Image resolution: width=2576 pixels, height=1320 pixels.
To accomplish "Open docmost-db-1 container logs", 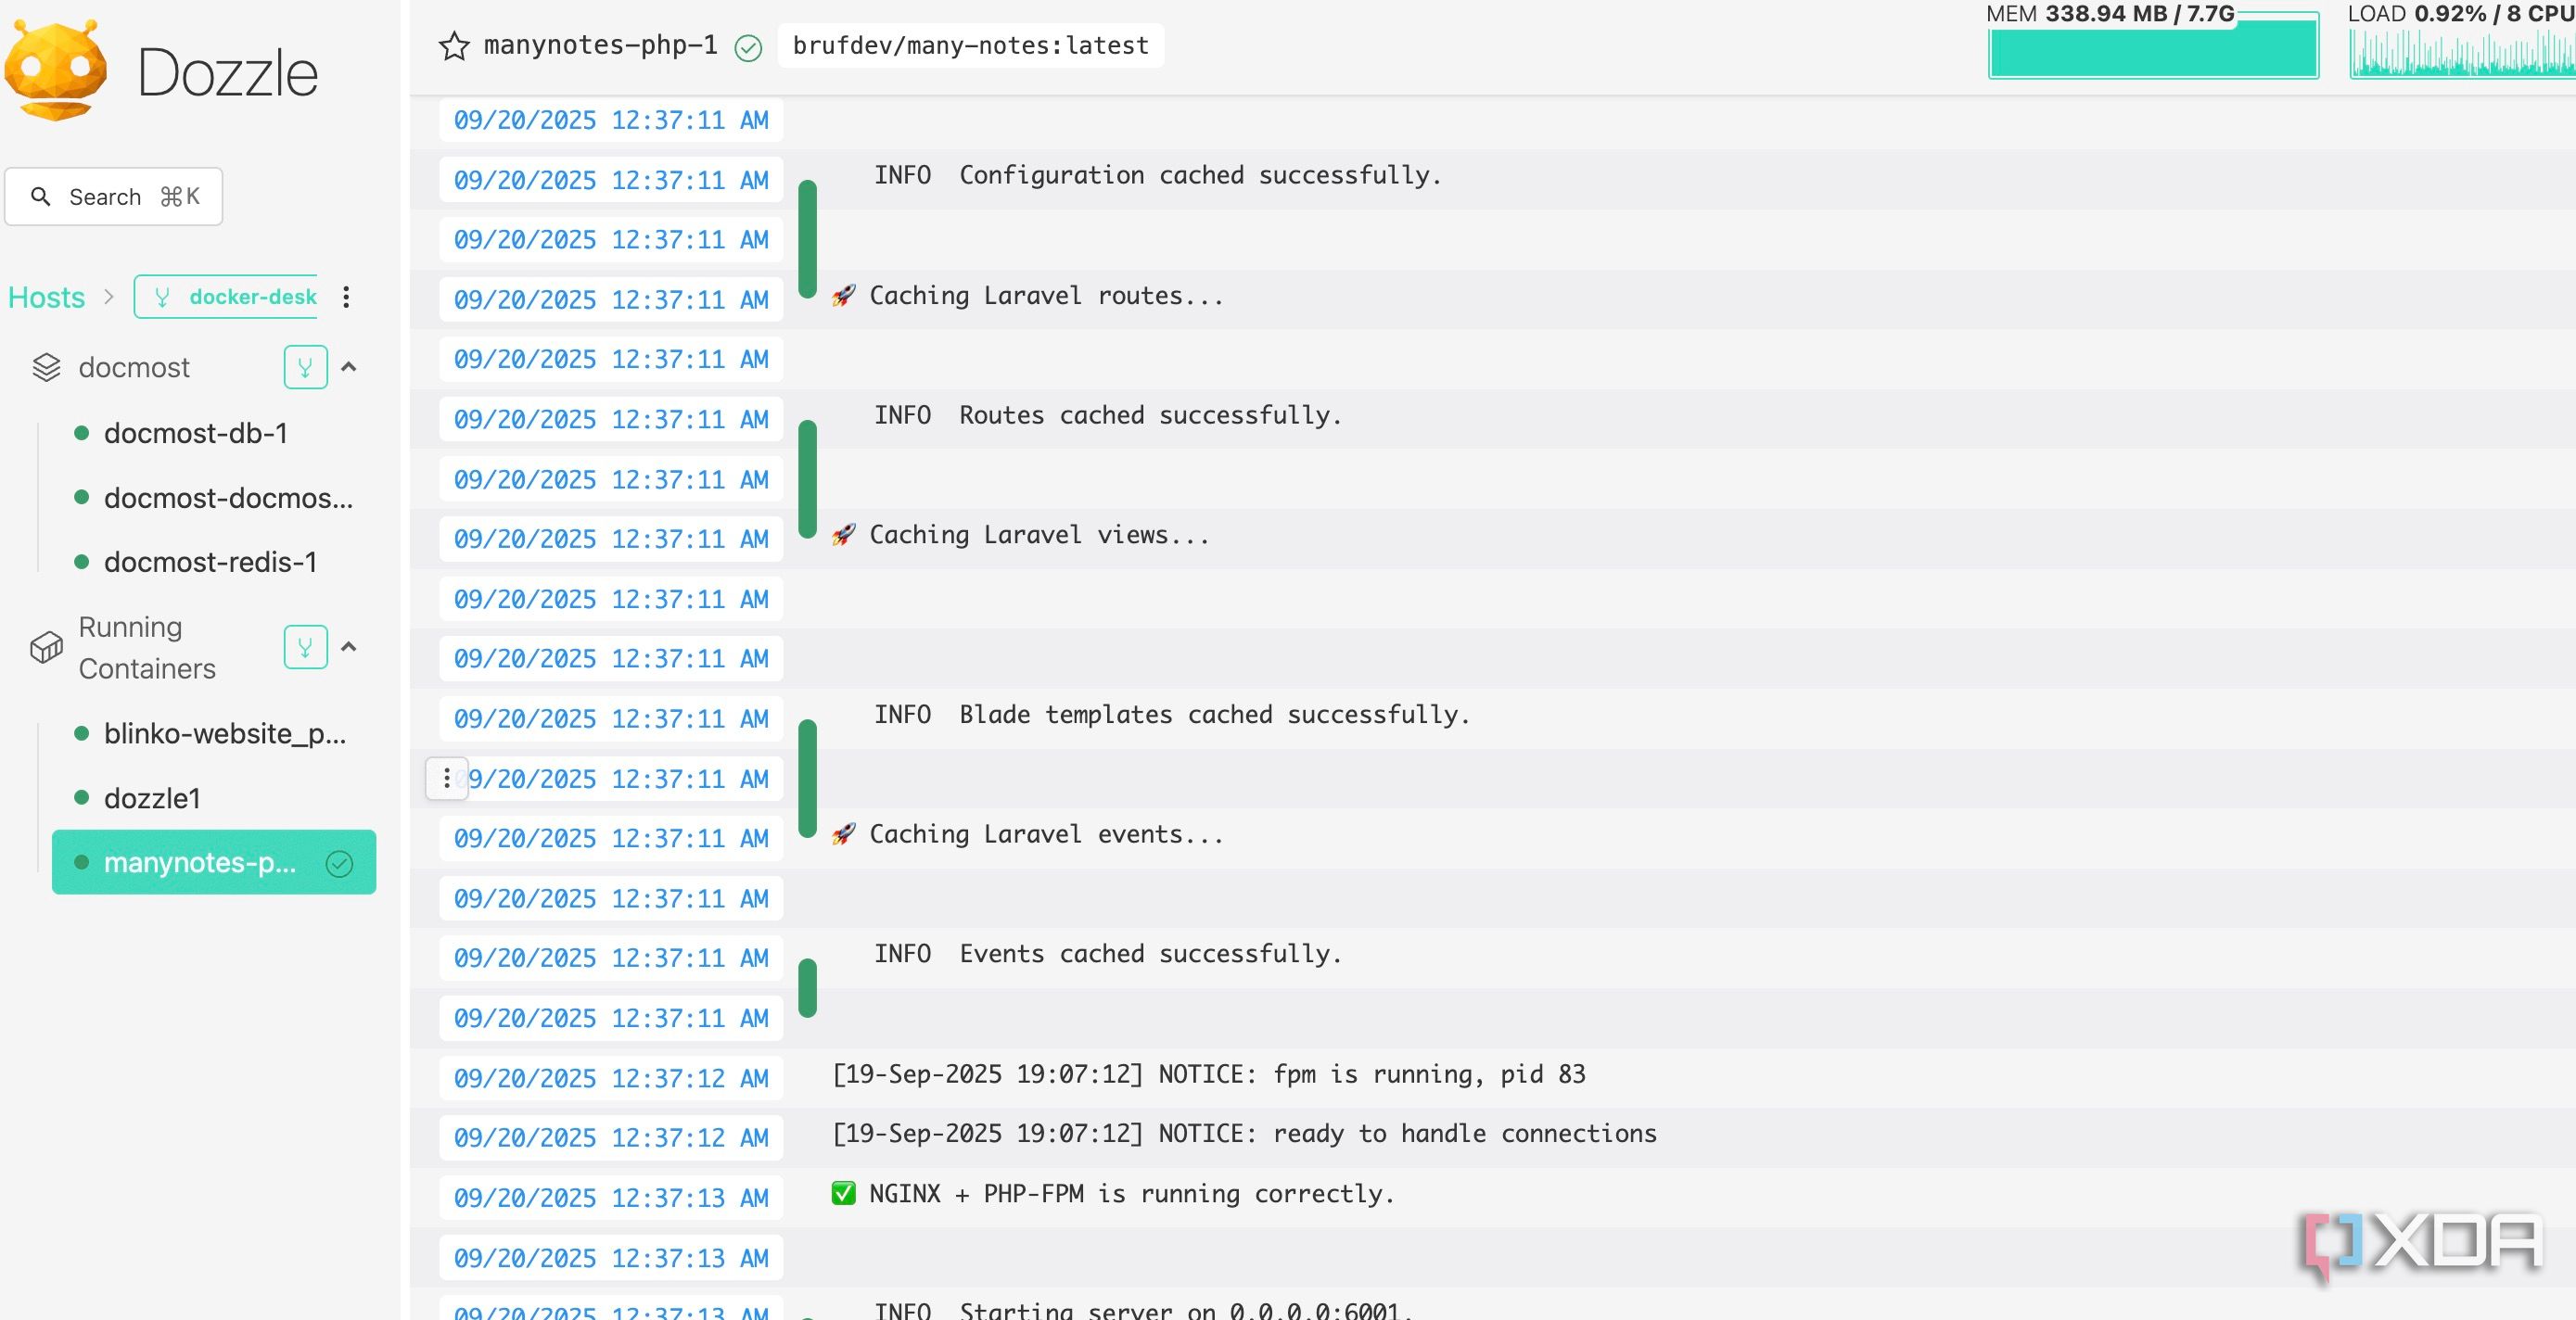I will [196, 433].
